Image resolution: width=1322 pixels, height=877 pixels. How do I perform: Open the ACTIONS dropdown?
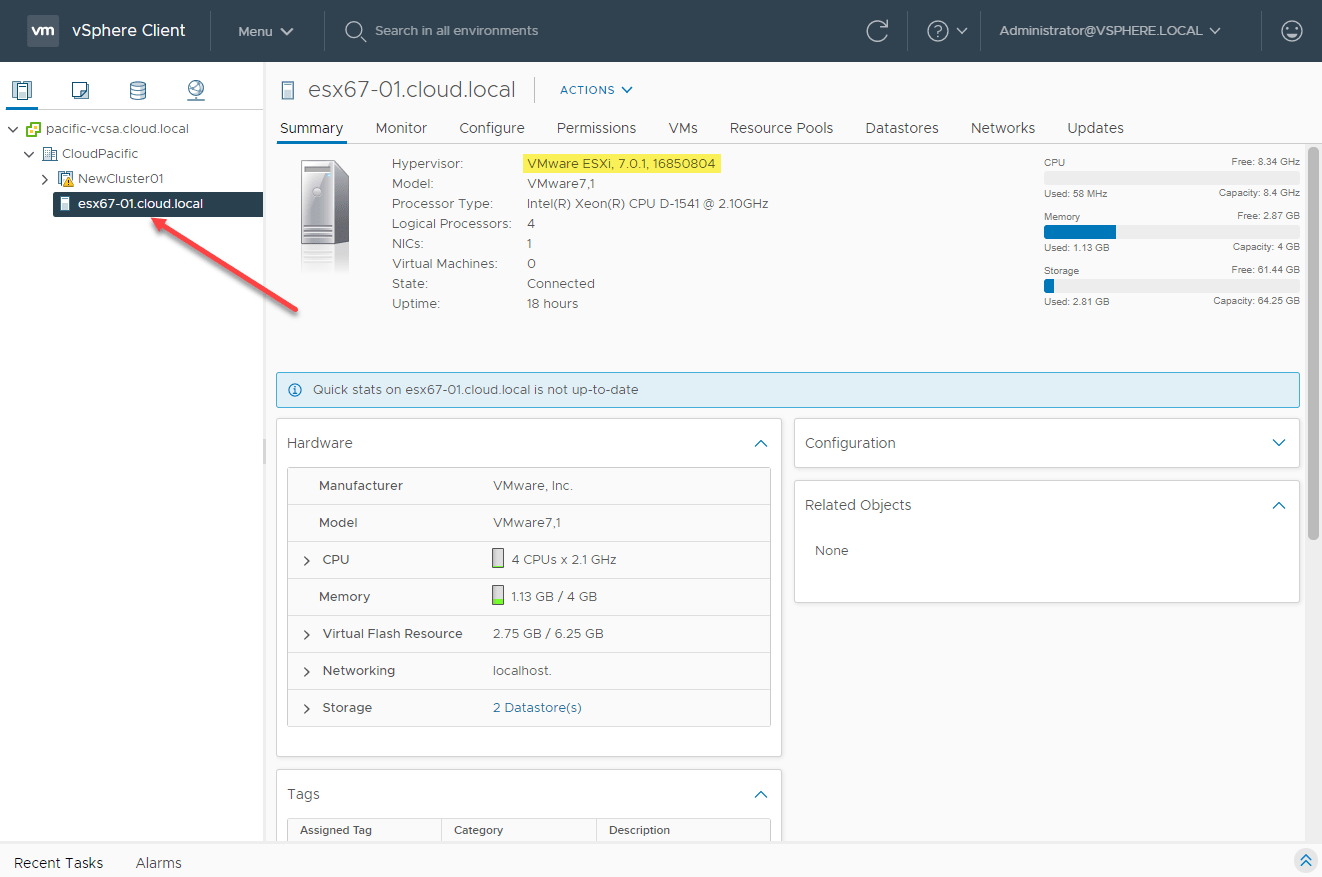pyautogui.click(x=596, y=90)
